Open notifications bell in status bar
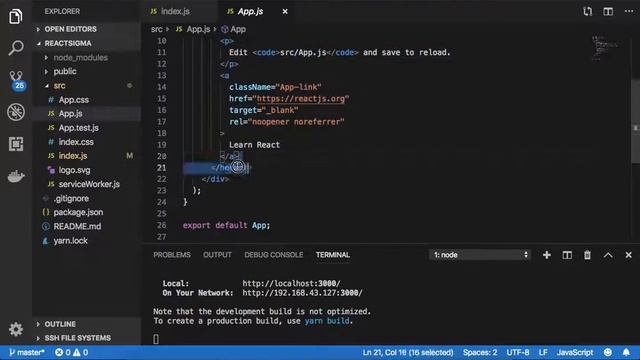The width and height of the screenshot is (640, 360). click(x=626, y=352)
